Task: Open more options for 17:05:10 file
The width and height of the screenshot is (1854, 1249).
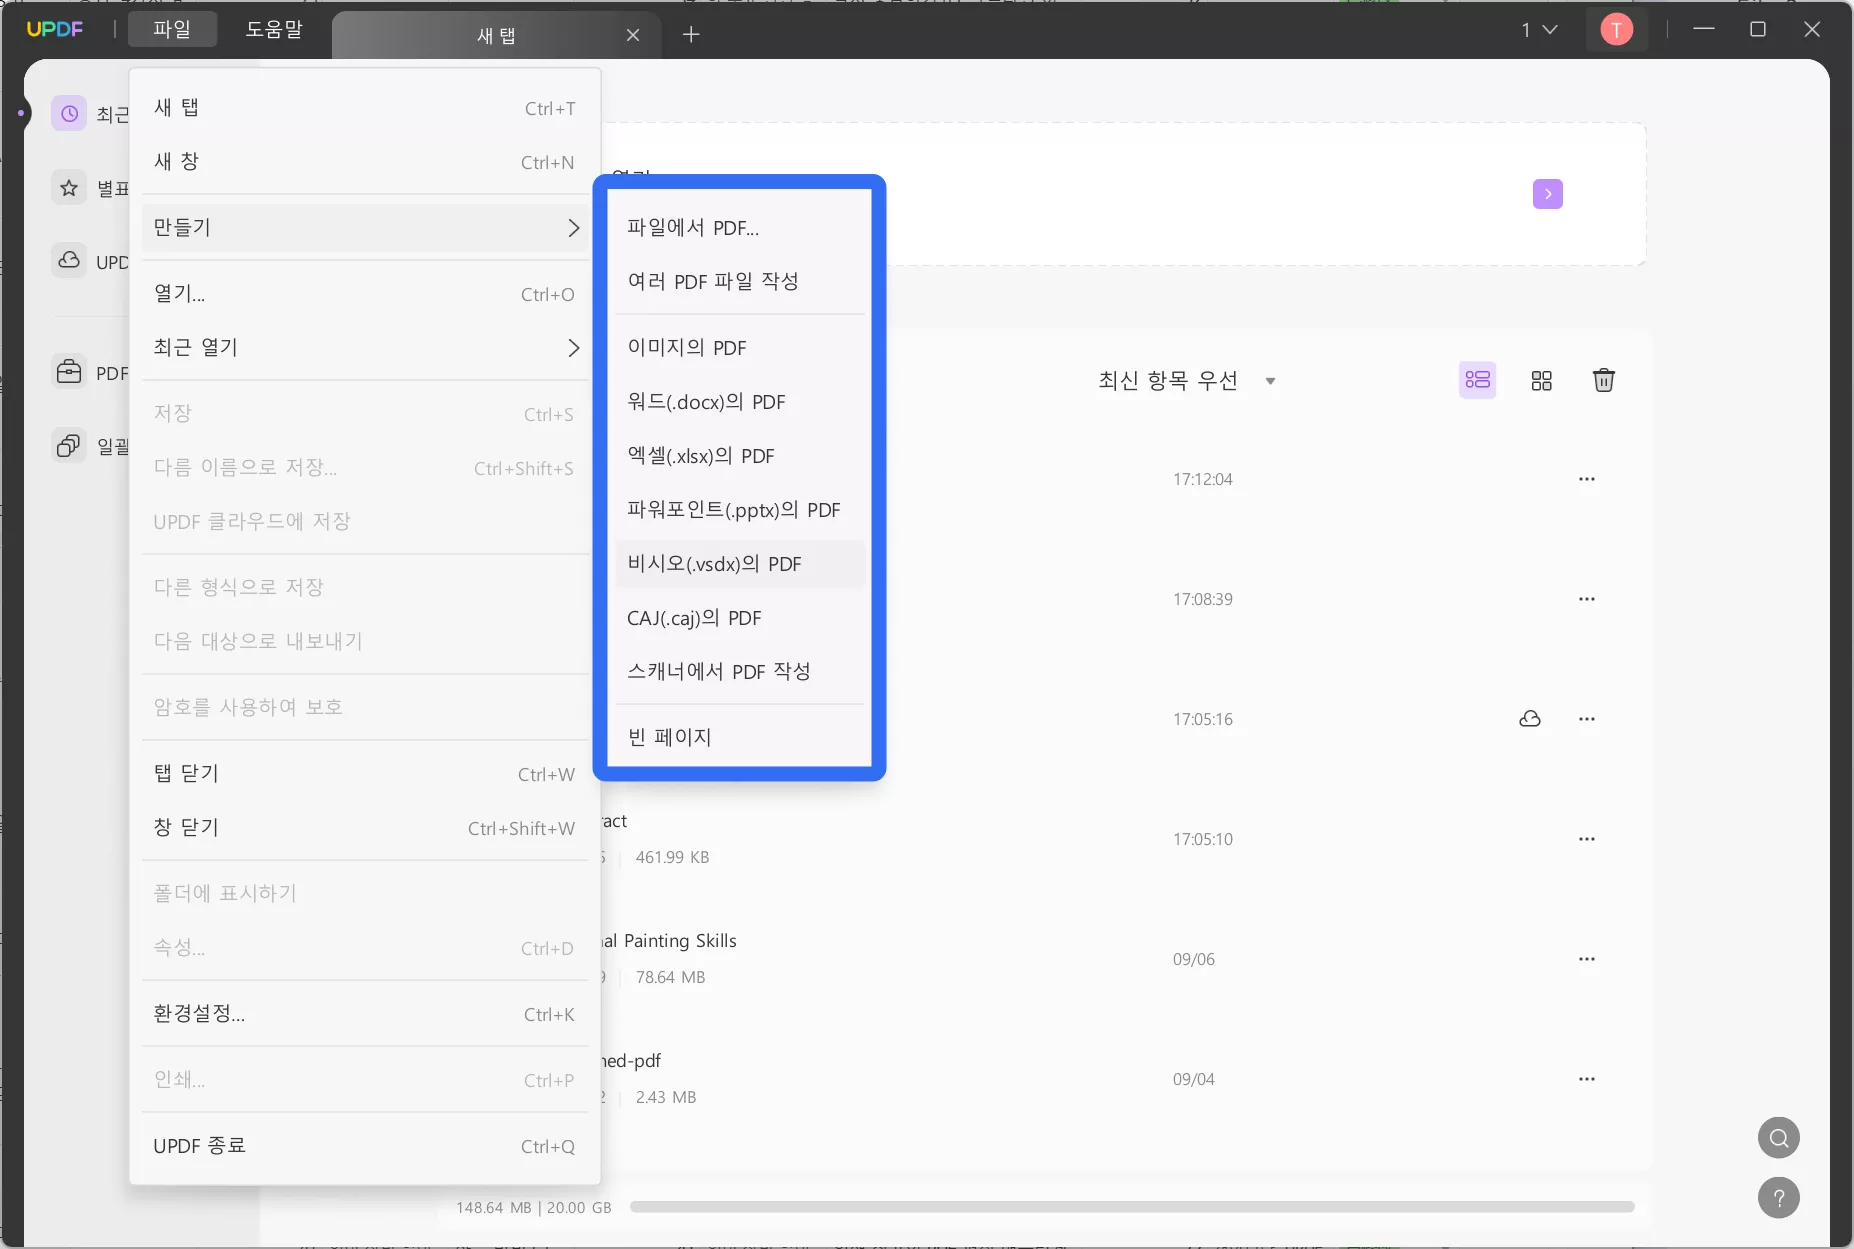Action: tap(1587, 839)
